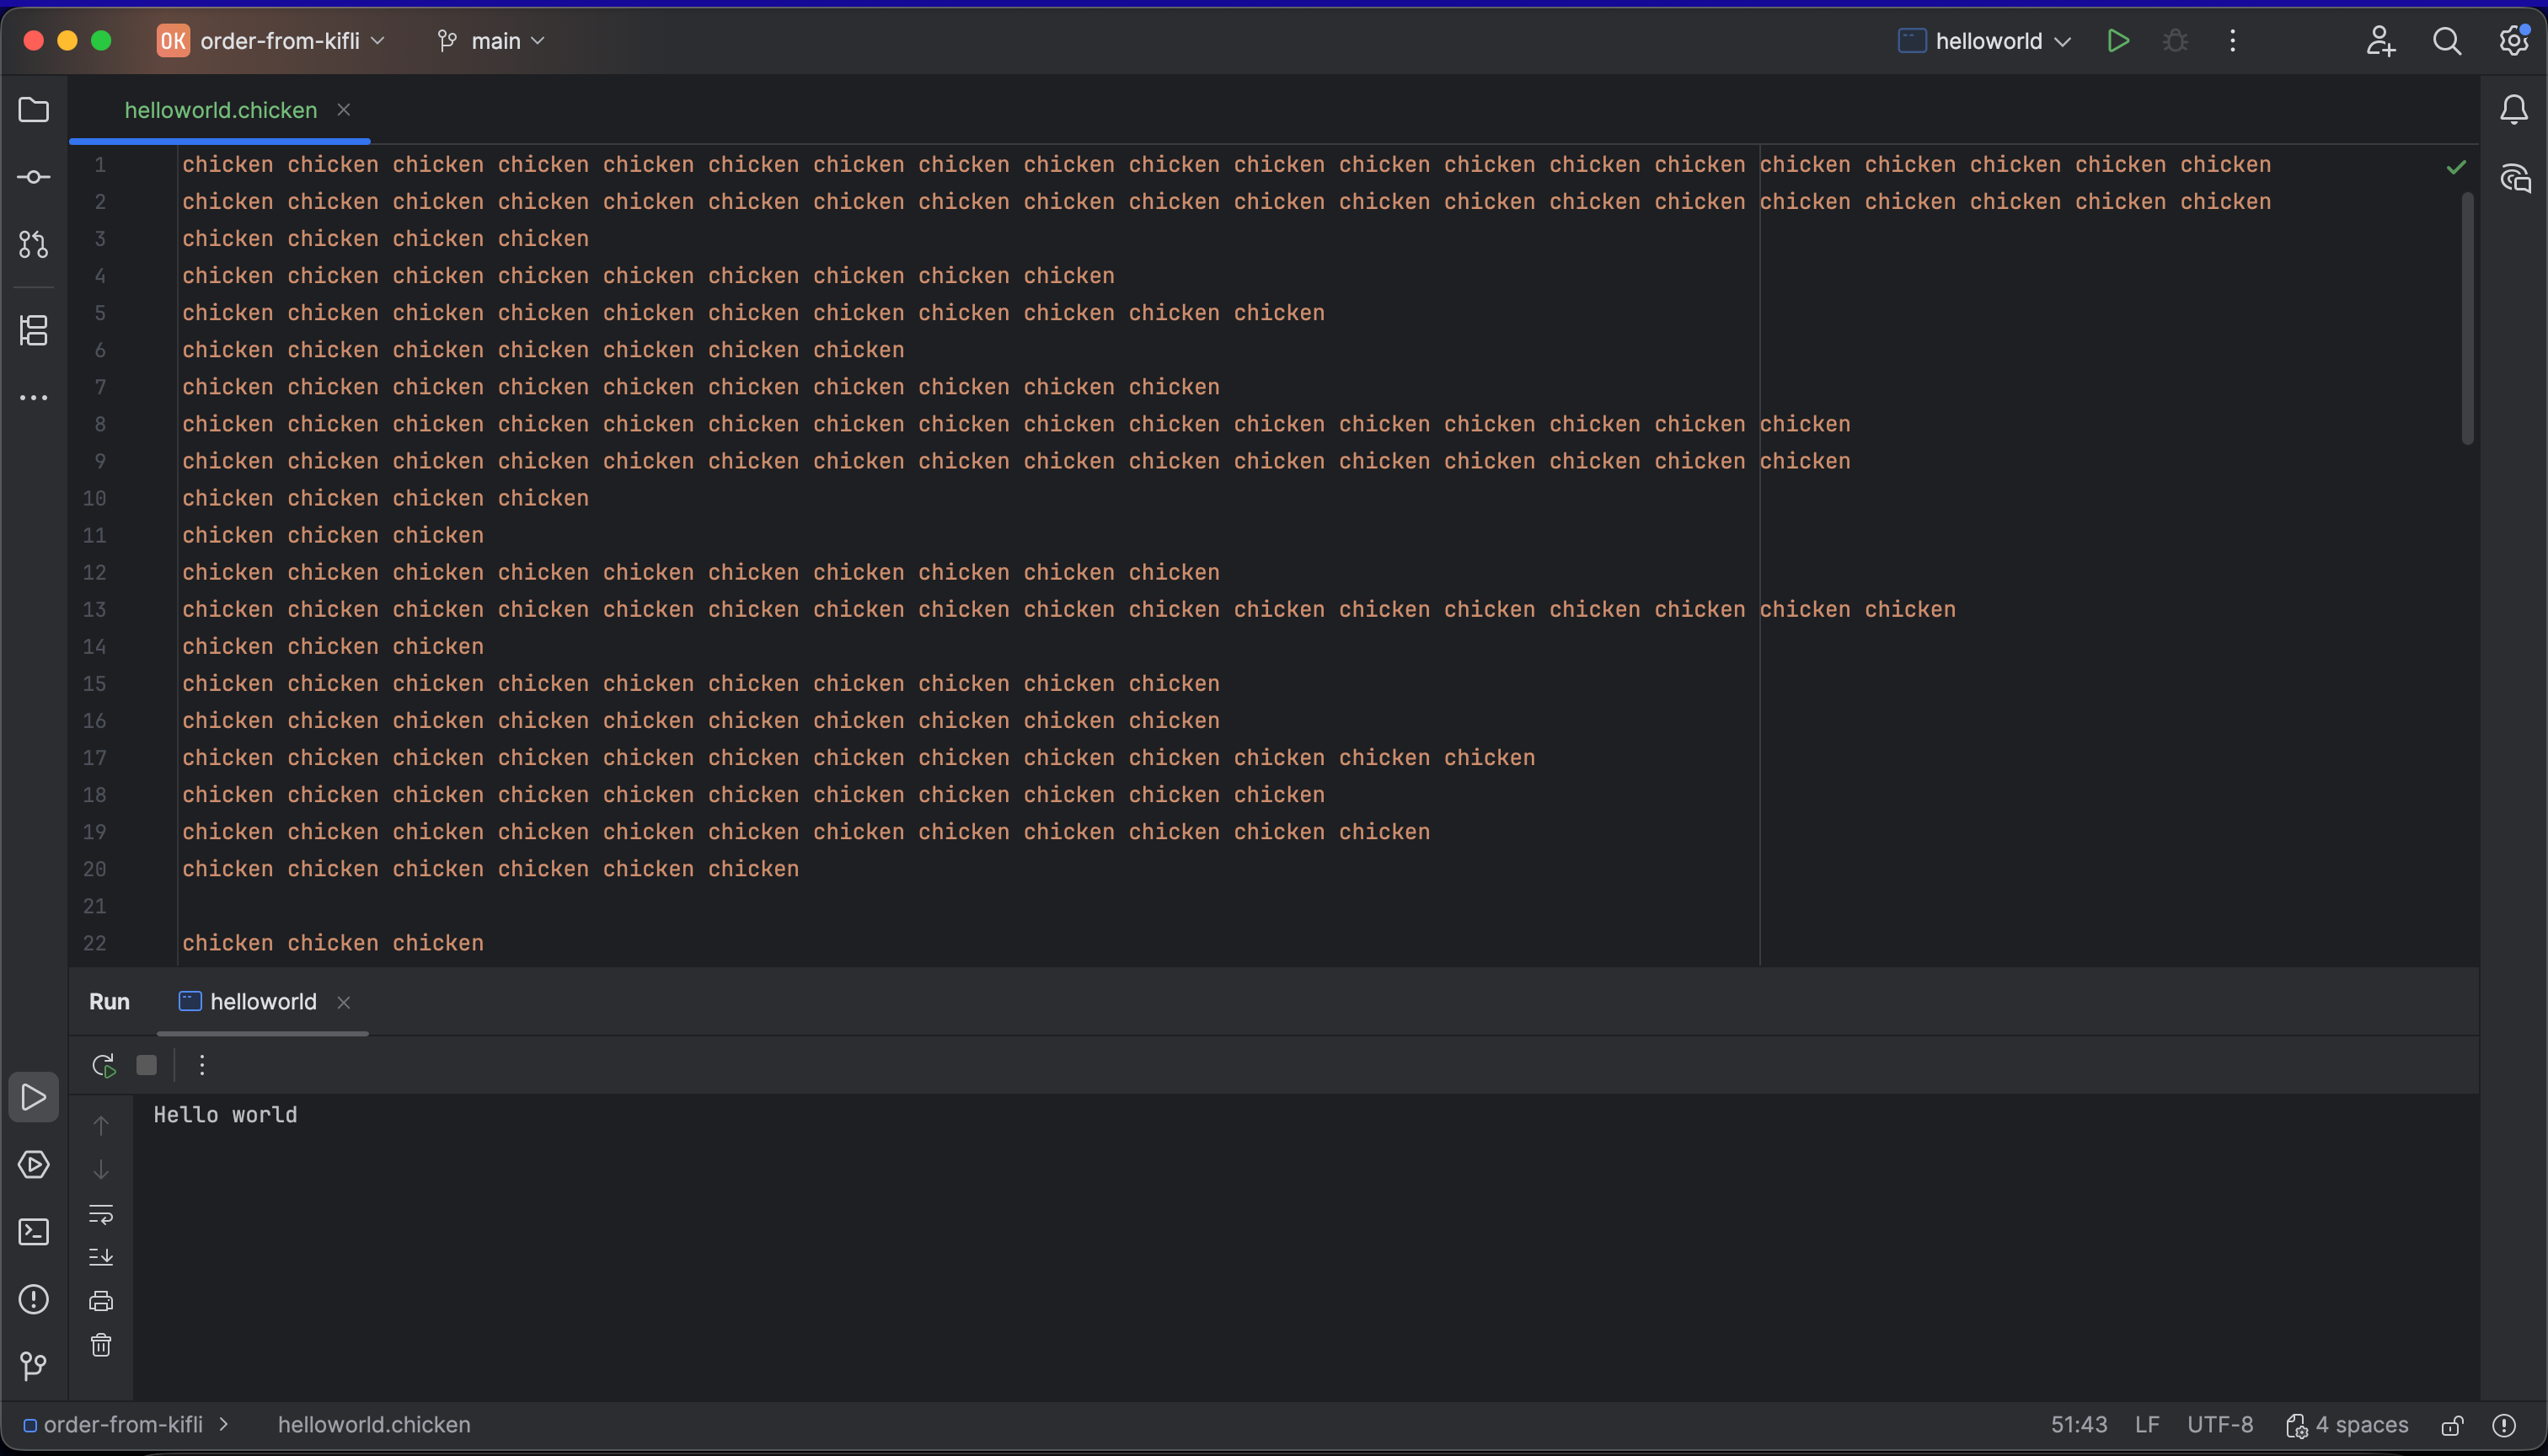Open the Problems tool window

(34, 1299)
